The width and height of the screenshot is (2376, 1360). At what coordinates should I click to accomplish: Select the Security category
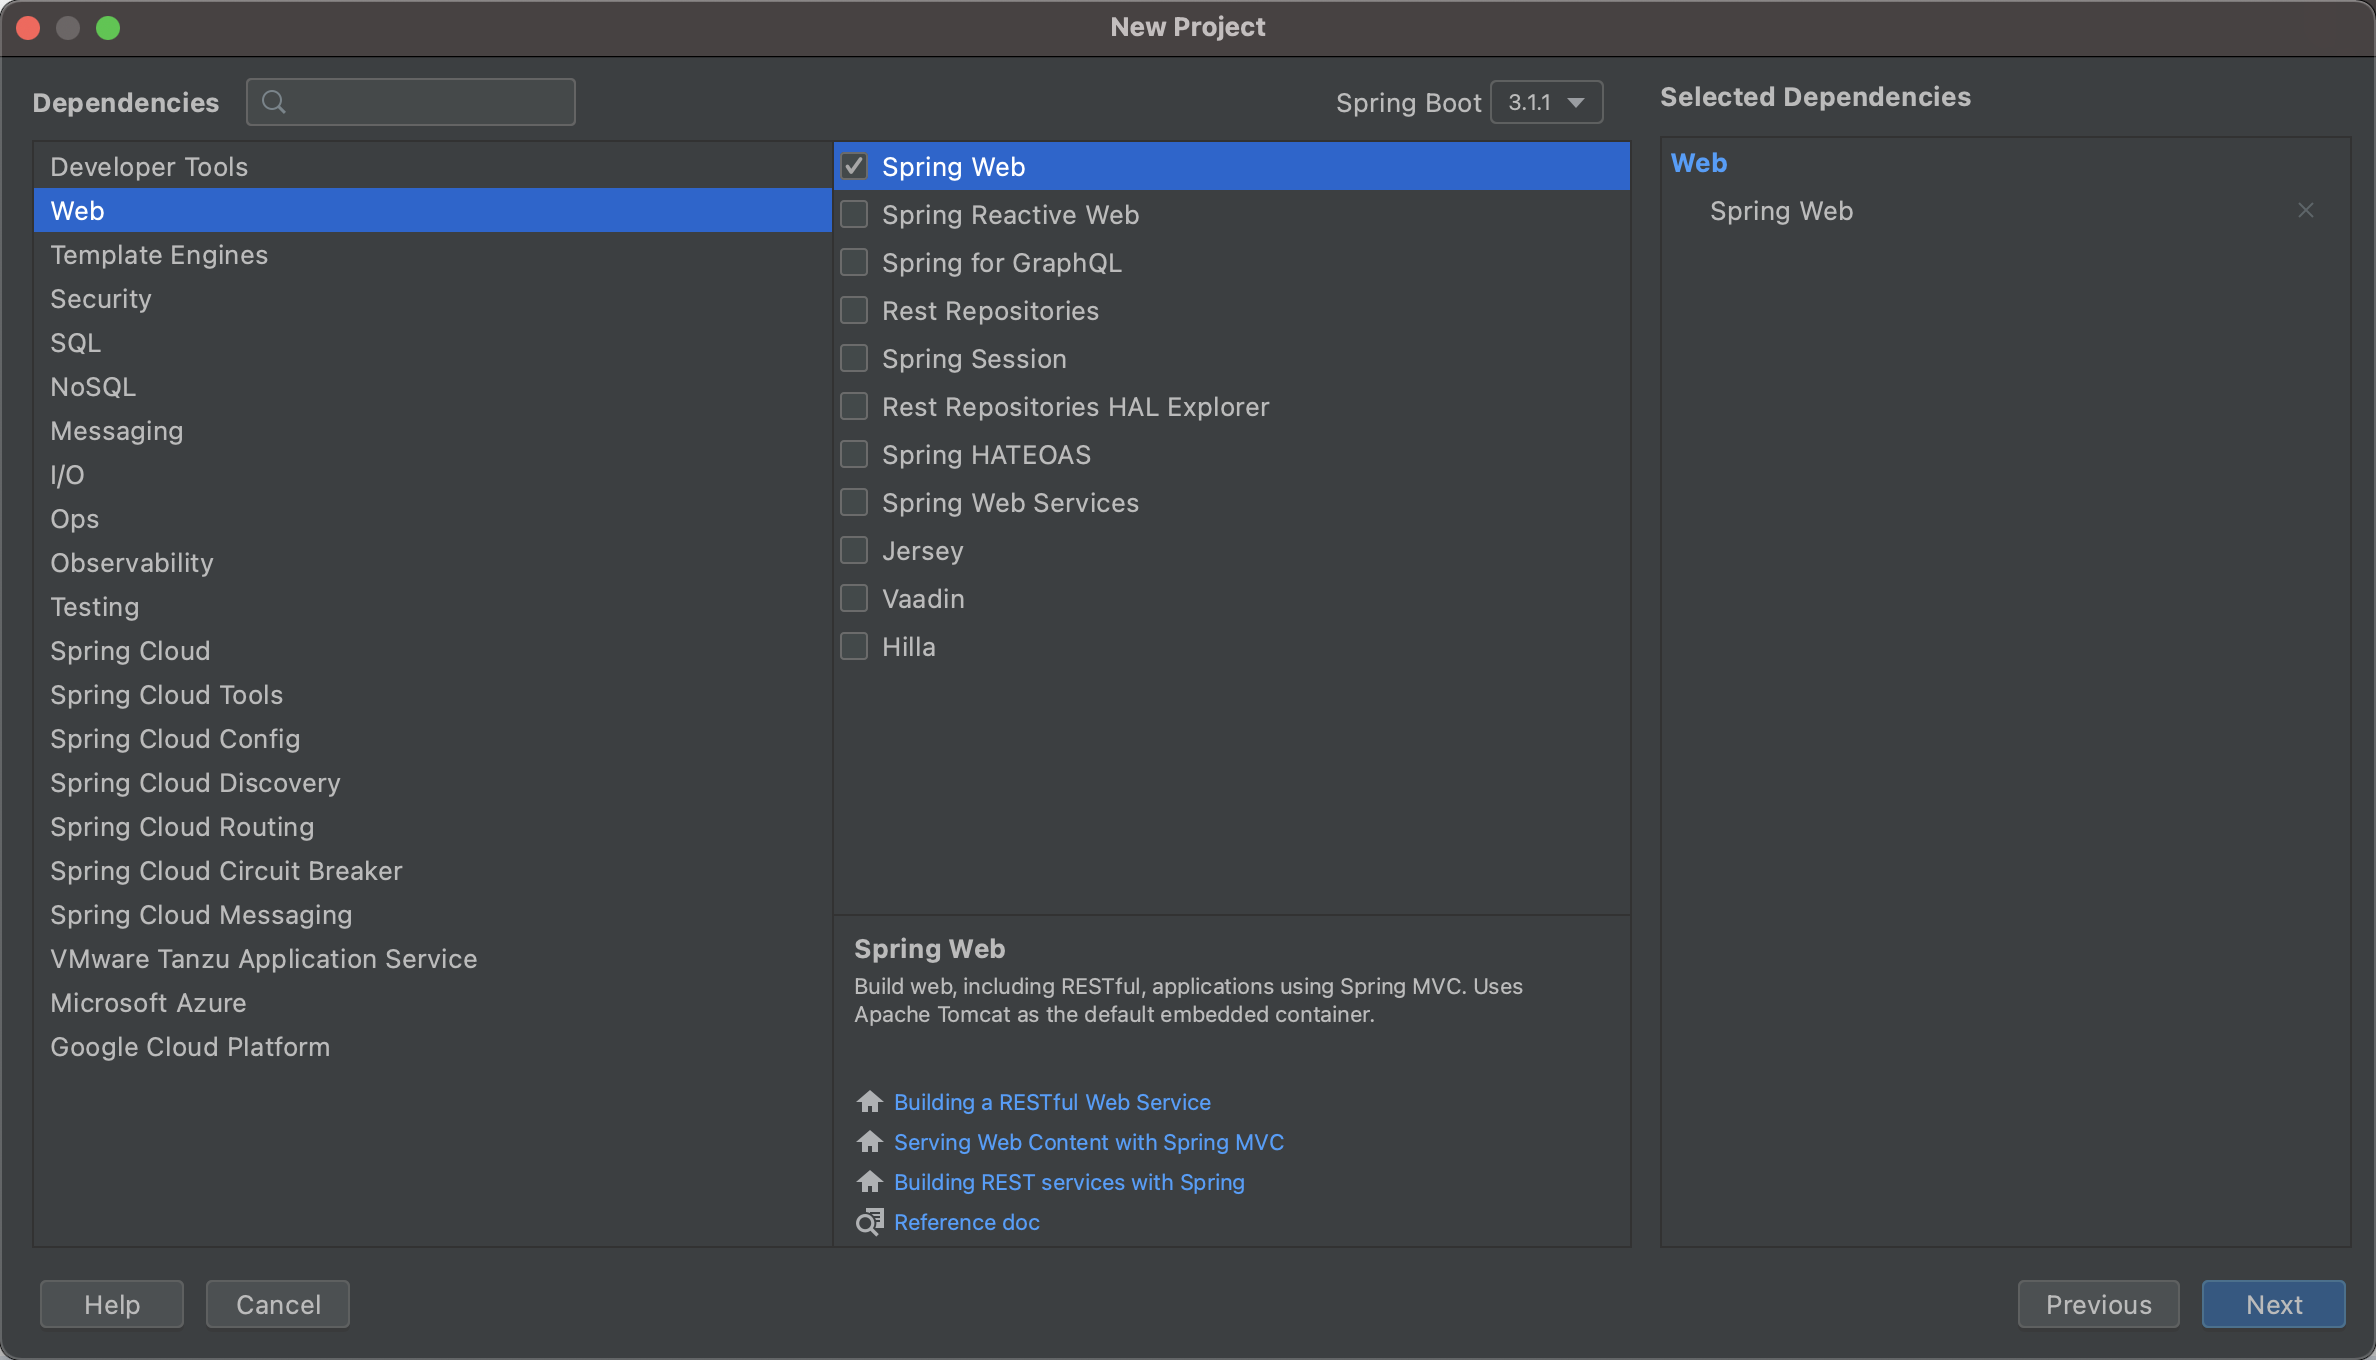[x=101, y=299]
